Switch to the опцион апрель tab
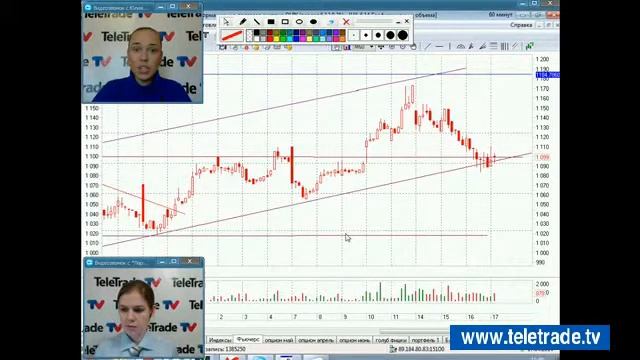Screen dimensions: 640x360 pos(316,340)
